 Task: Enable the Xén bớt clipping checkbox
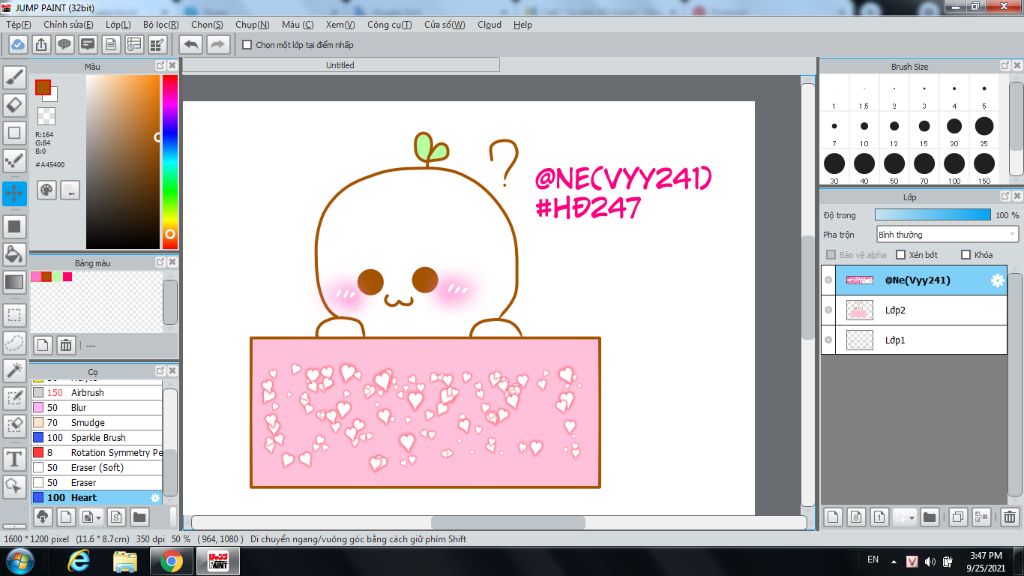tap(901, 255)
